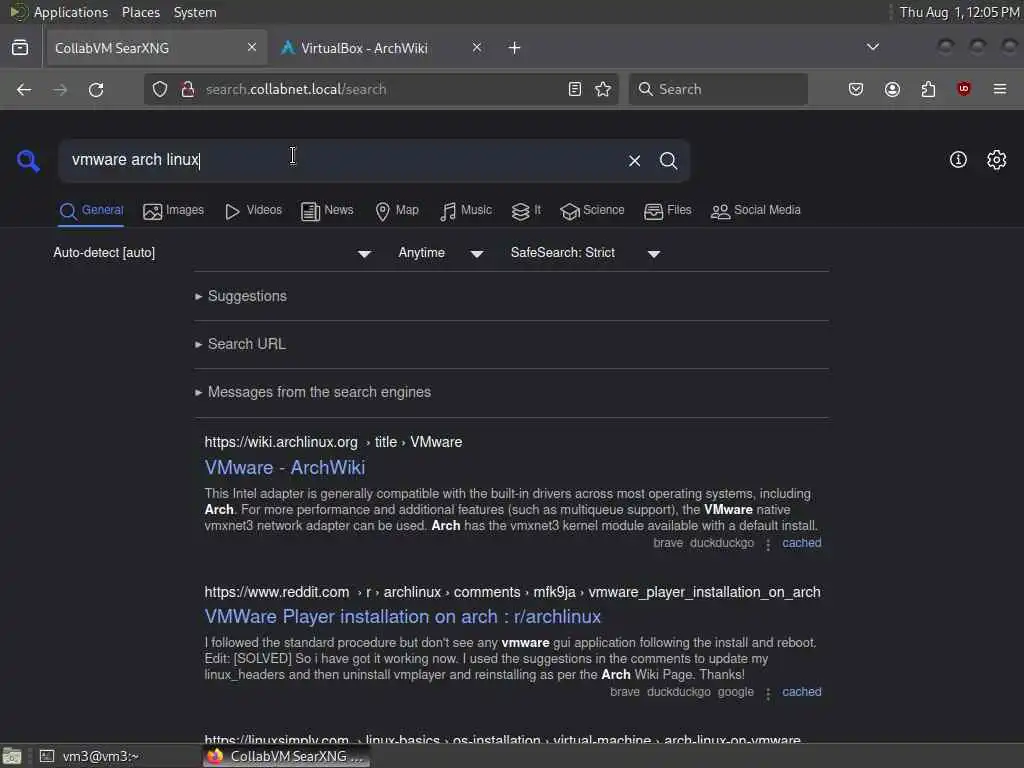Screen dimensions: 1024x768
Task: Click CollabVM SearXNG taskbar button
Action: [x=286, y=756]
